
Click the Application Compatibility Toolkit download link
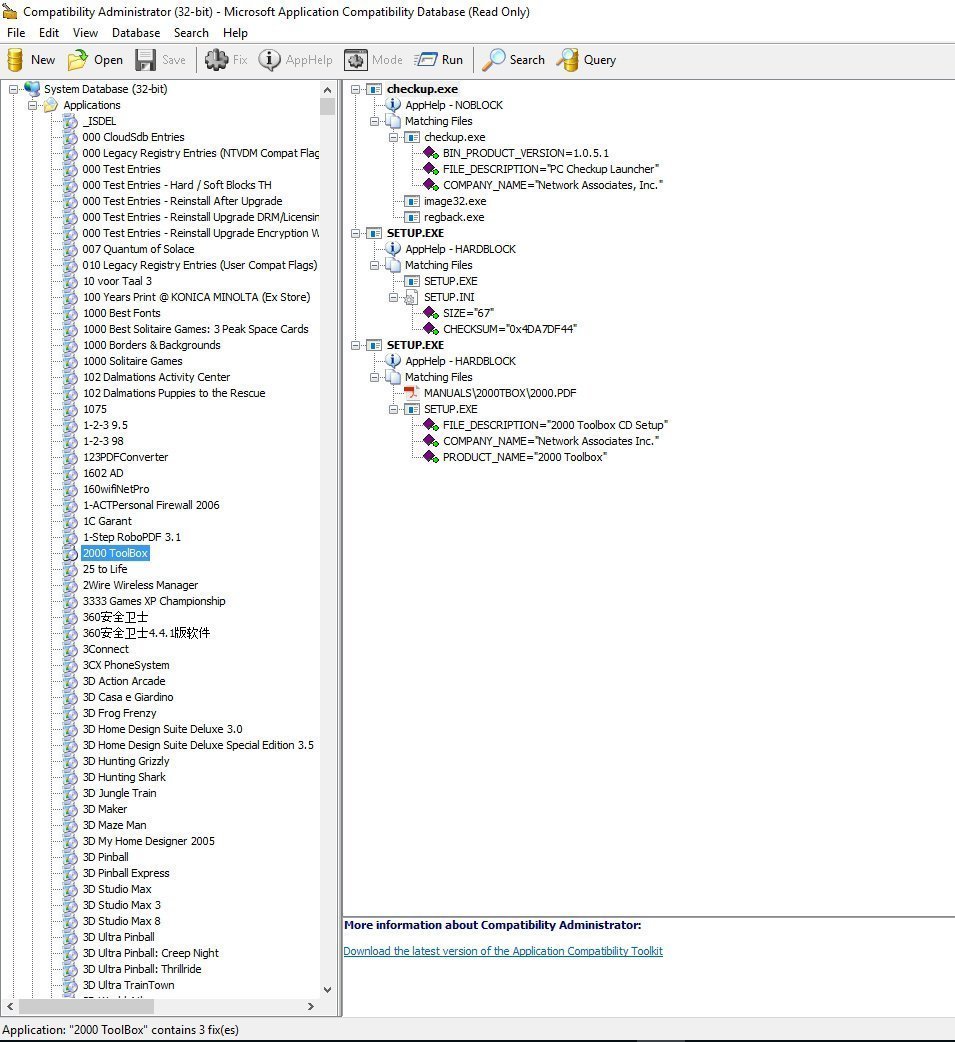click(503, 951)
